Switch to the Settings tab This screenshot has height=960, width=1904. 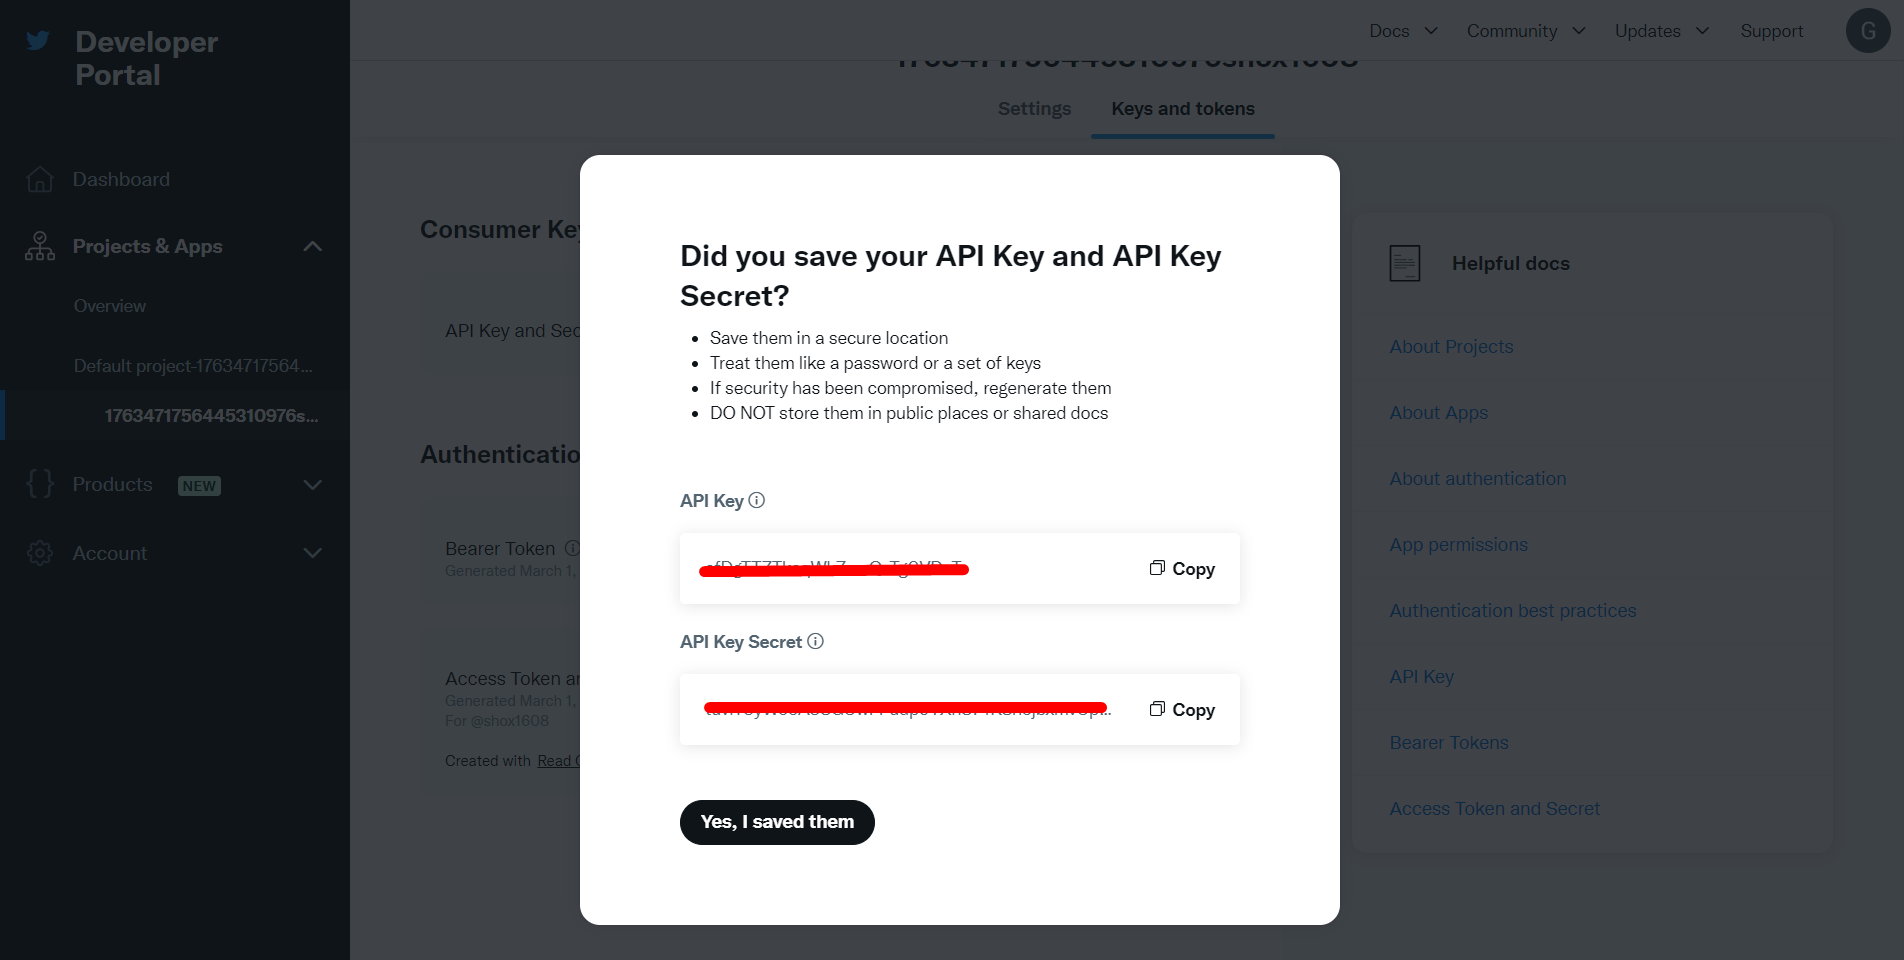tap(1034, 109)
